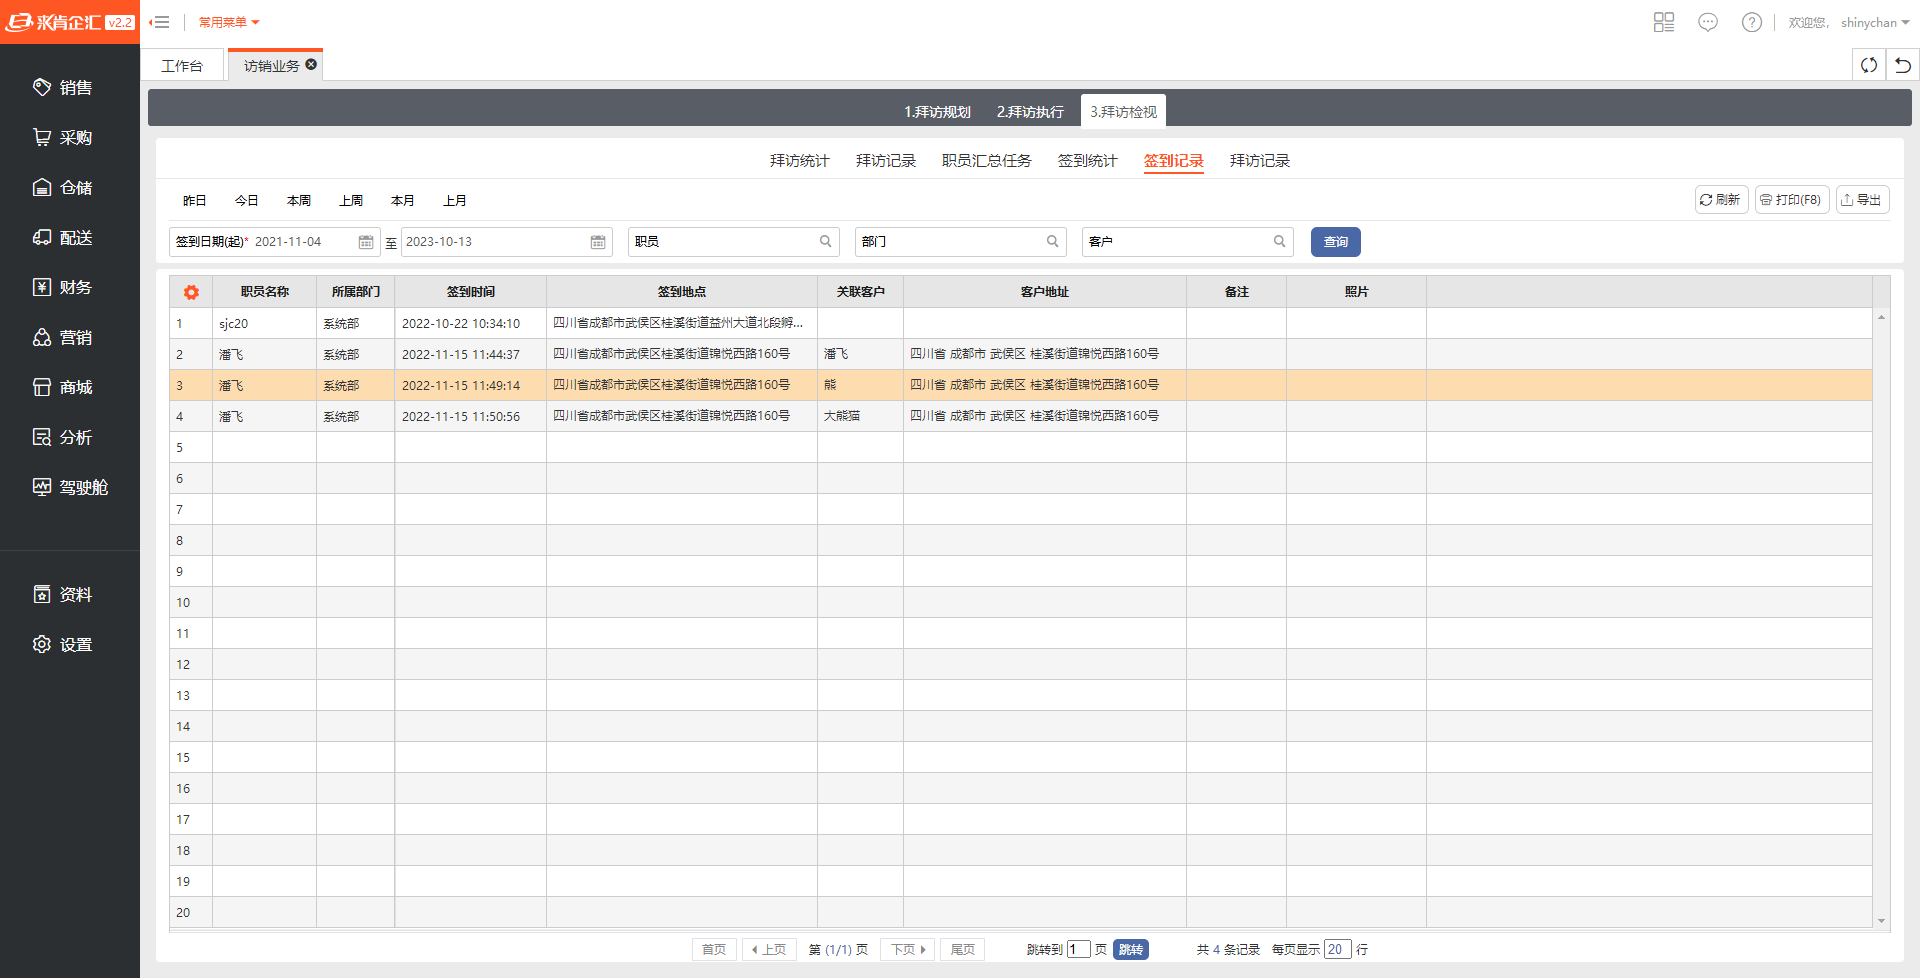The height and width of the screenshot is (978, 1920).
Task: Click the table scrollbar down arrow
Action: [1881, 921]
